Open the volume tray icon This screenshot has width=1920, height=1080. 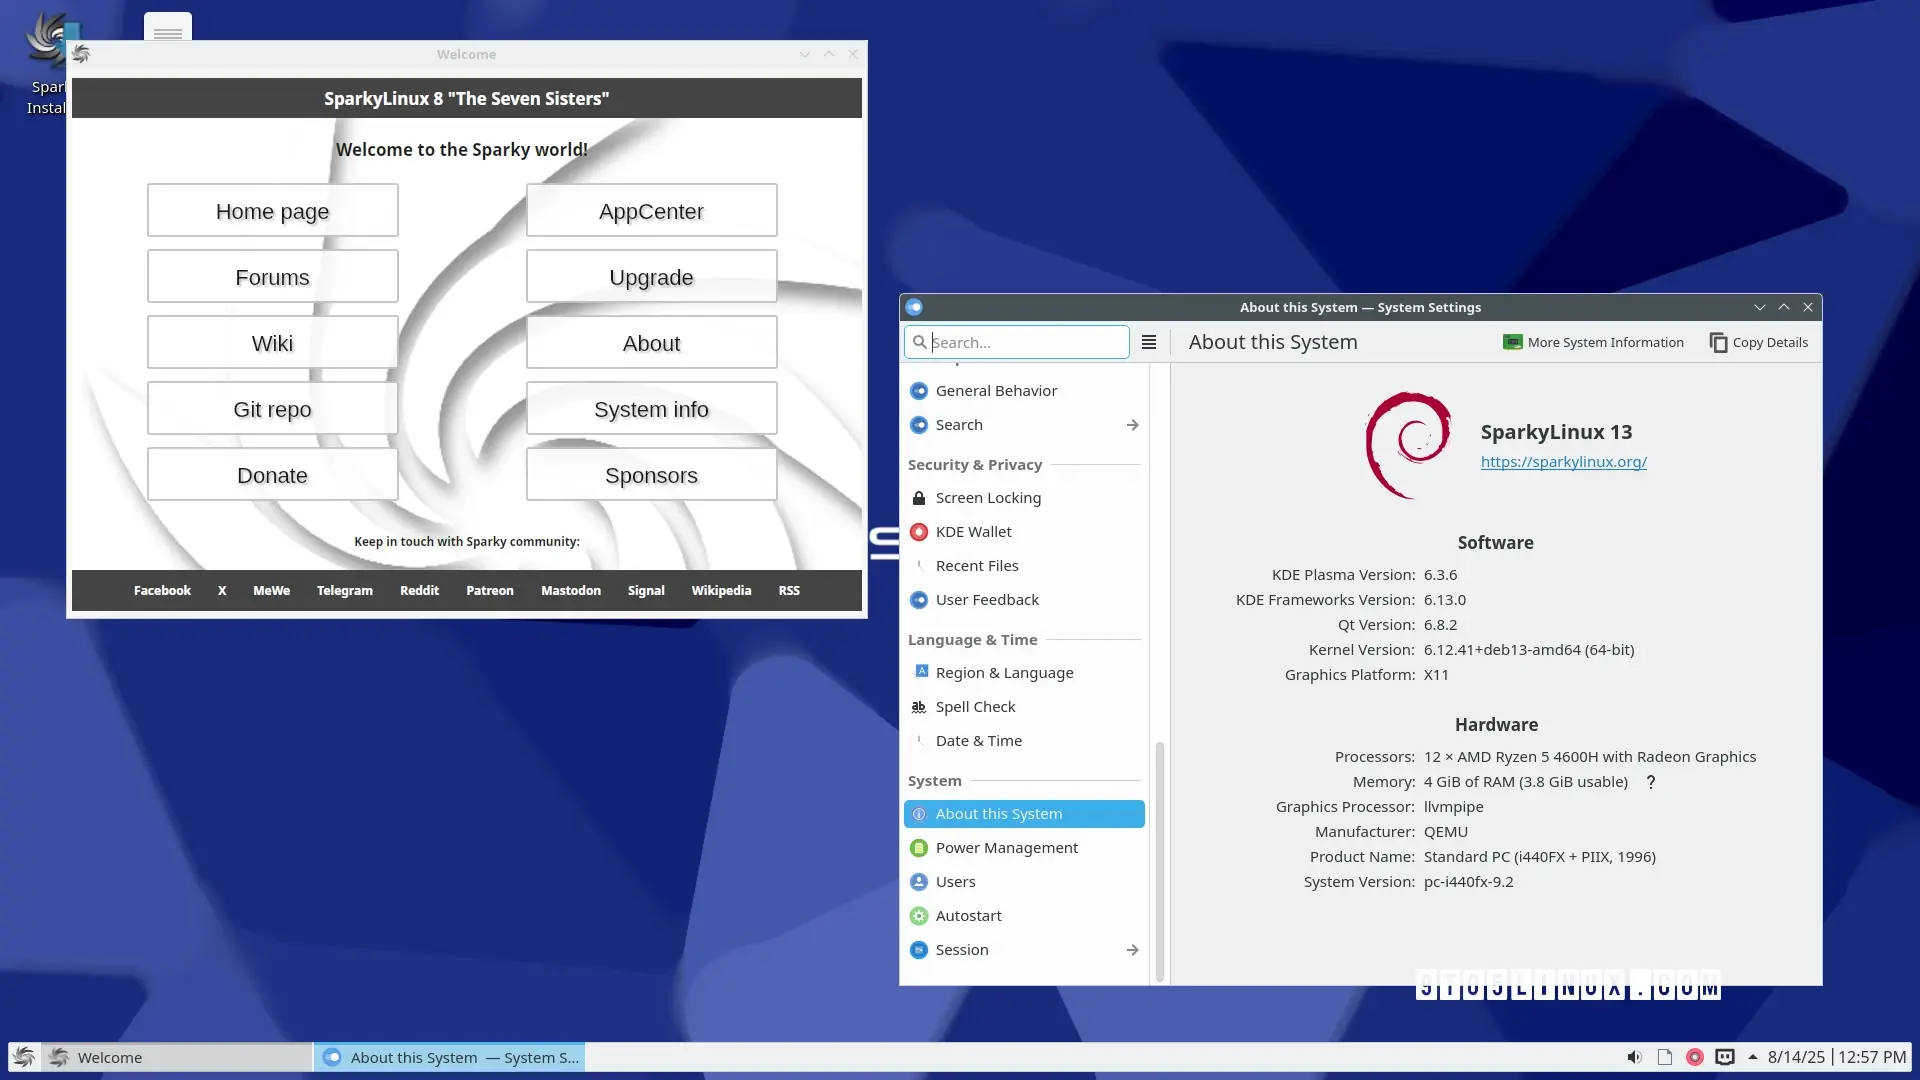(1634, 1057)
